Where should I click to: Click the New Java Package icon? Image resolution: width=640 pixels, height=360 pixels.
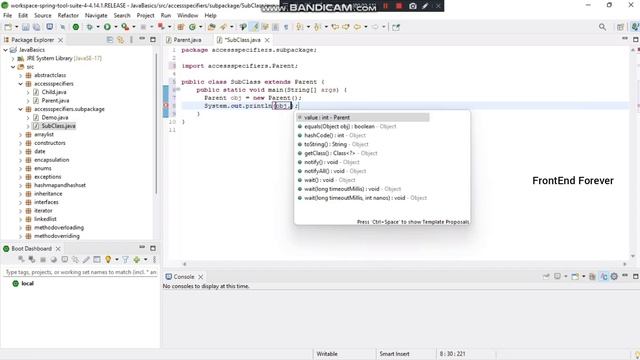[x=180, y=27]
